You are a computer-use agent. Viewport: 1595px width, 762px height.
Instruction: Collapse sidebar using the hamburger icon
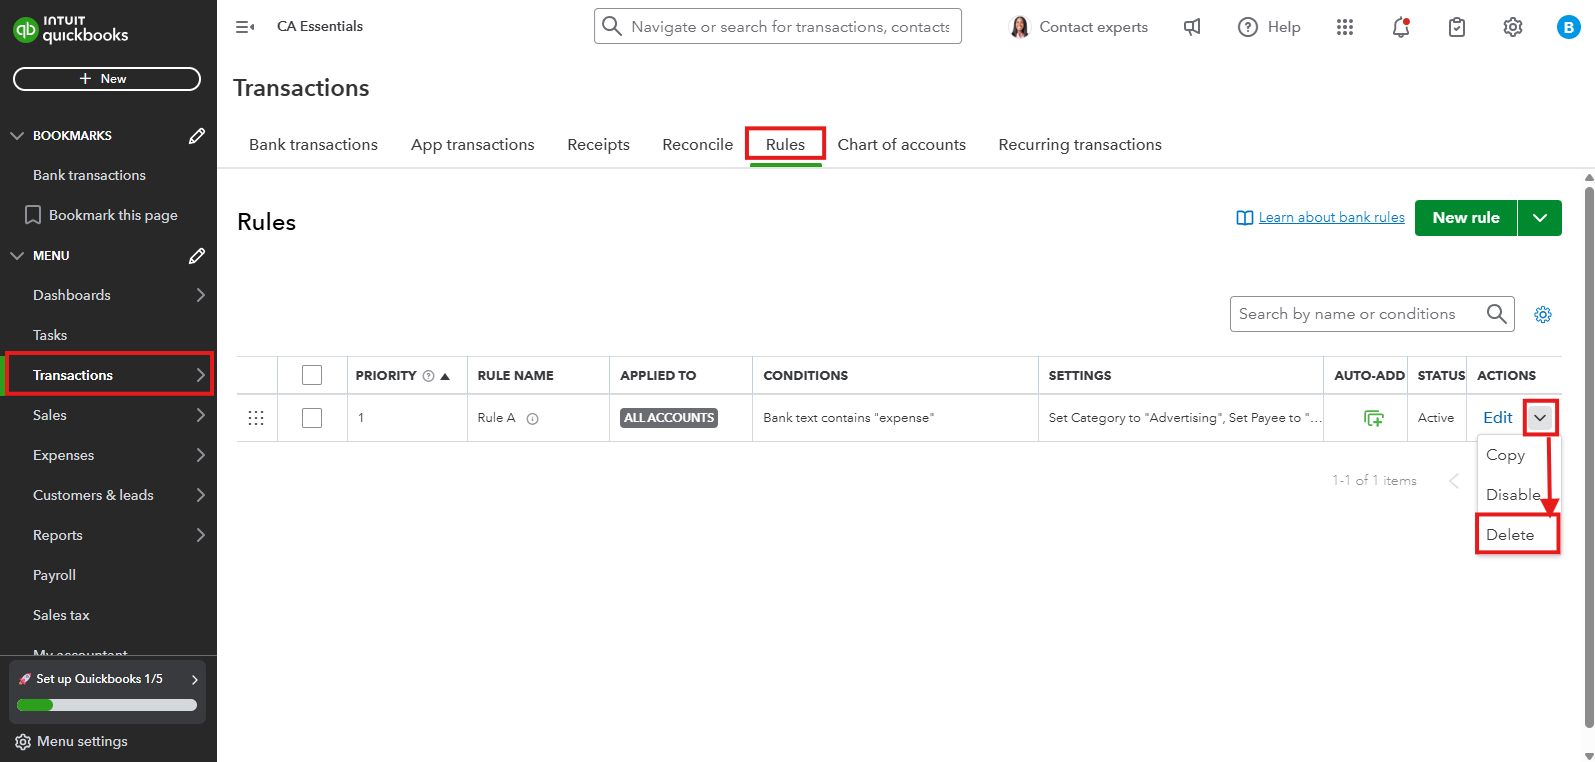(x=244, y=27)
